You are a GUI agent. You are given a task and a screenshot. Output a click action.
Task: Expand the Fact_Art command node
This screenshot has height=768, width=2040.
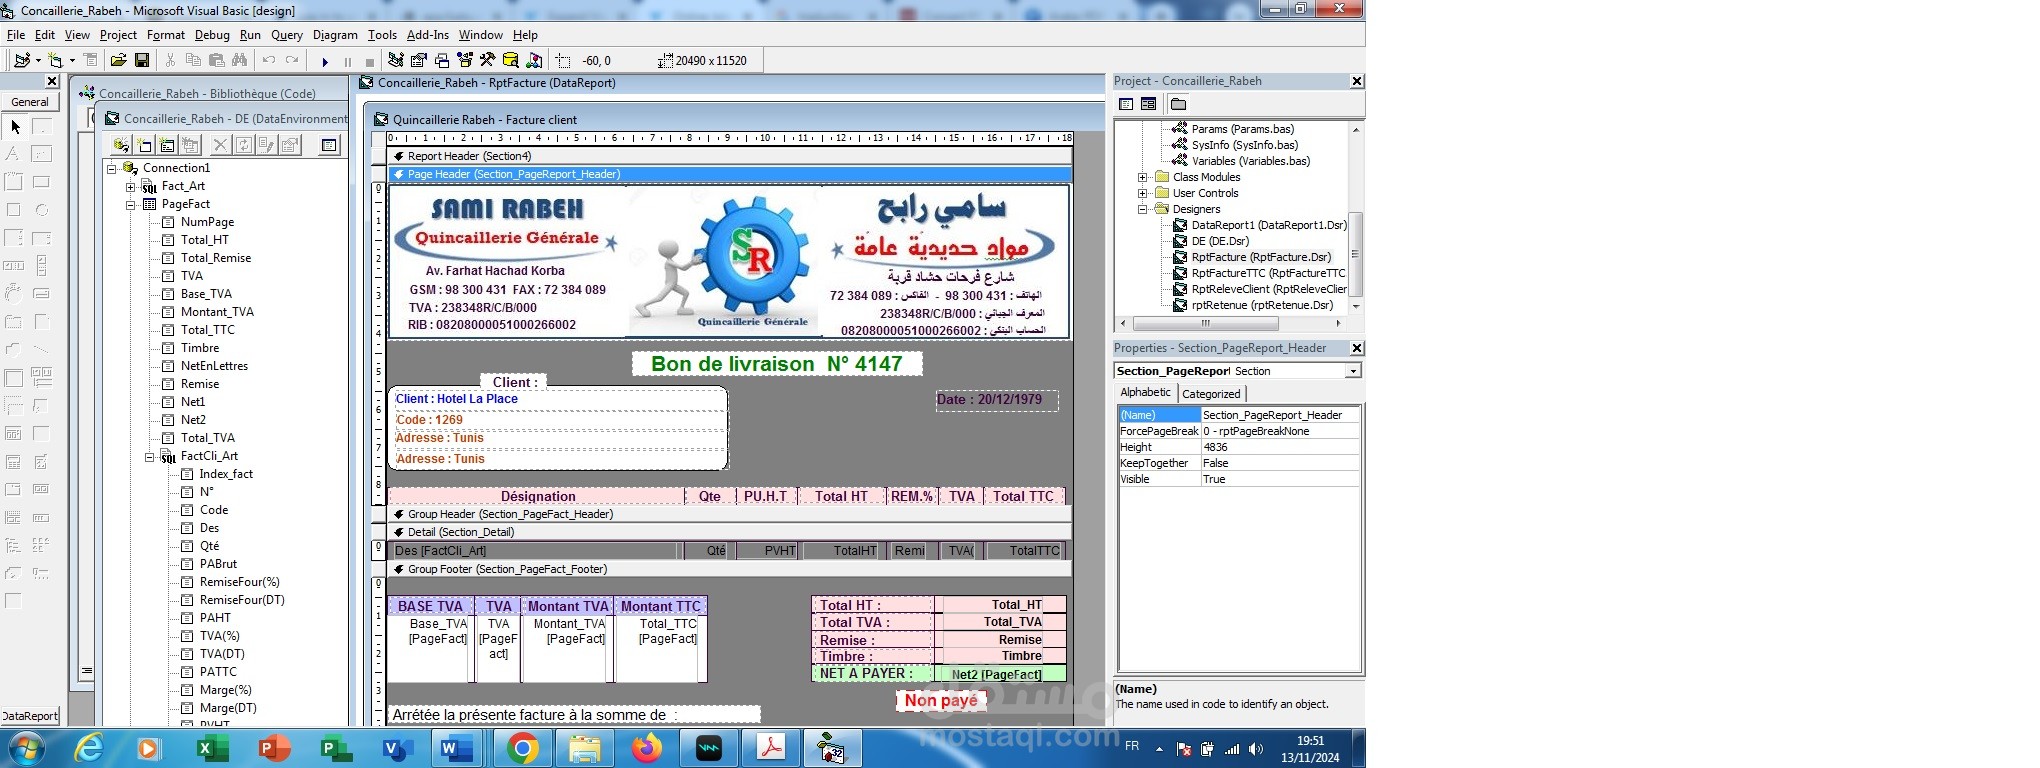tap(130, 186)
